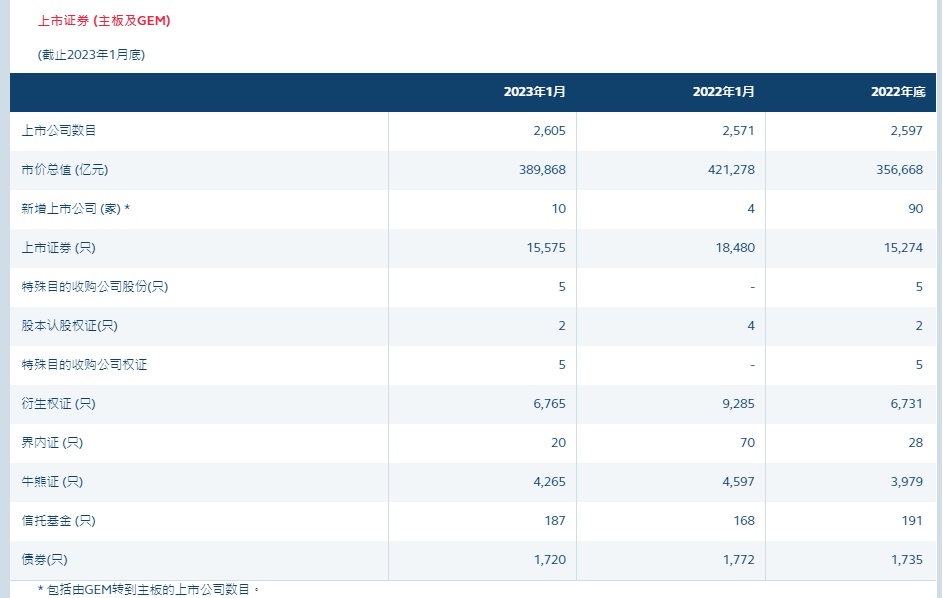Click the 上市证券 (主板及GEM) heading
Image resolution: width=942 pixels, height=598 pixels.
click(105, 20)
